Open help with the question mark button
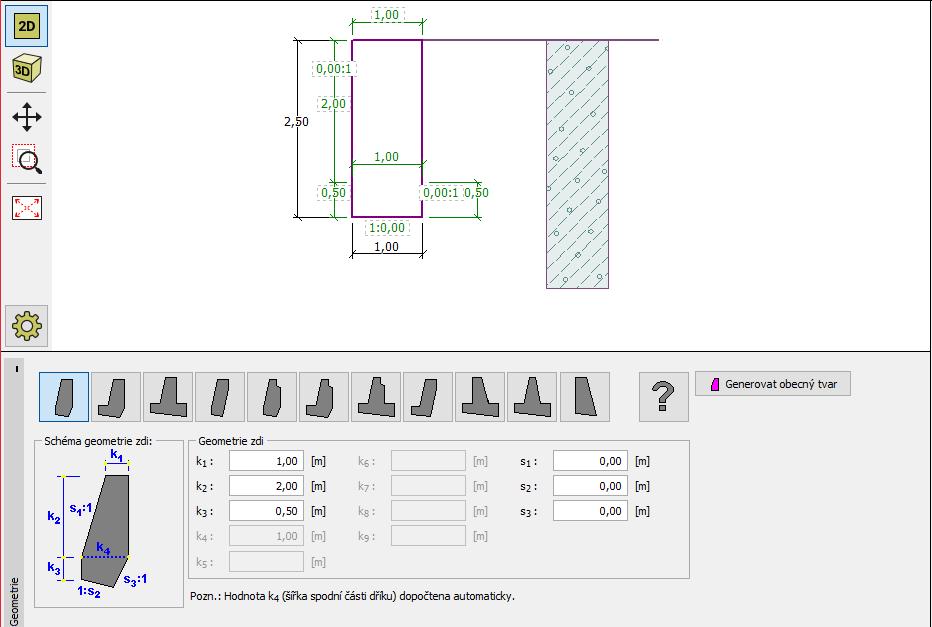This screenshot has width=932, height=627. (x=664, y=397)
